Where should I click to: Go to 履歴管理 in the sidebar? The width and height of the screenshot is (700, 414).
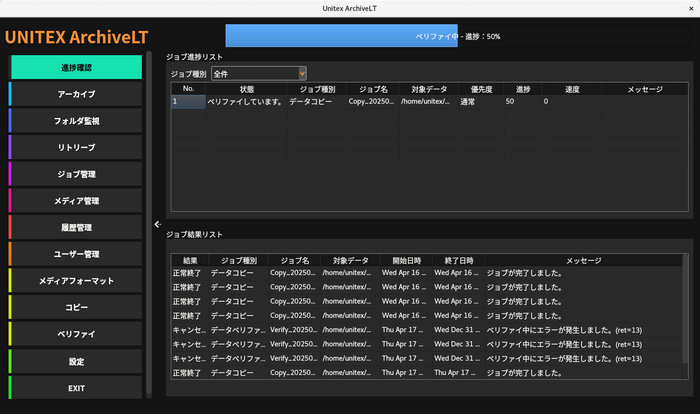pos(76,227)
